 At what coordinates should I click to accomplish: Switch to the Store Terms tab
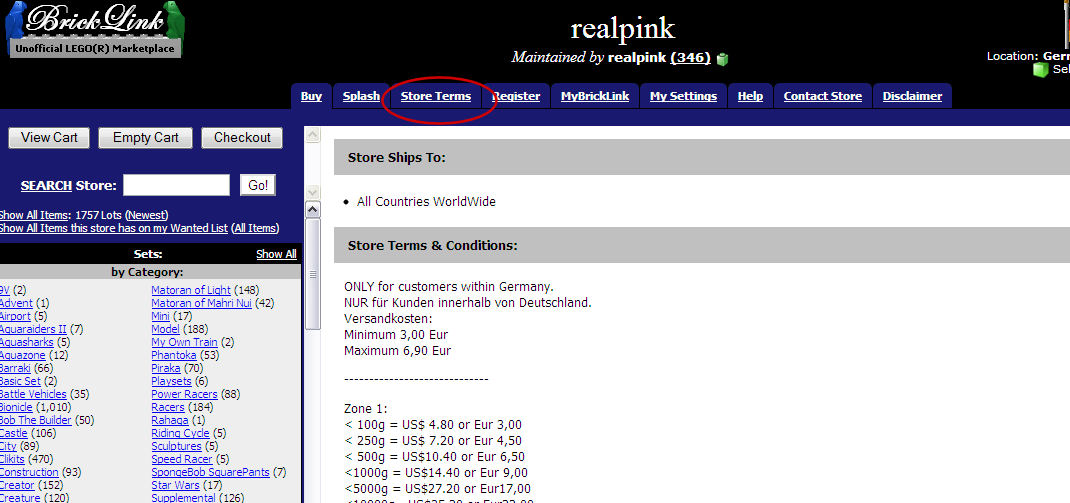click(x=435, y=96)
